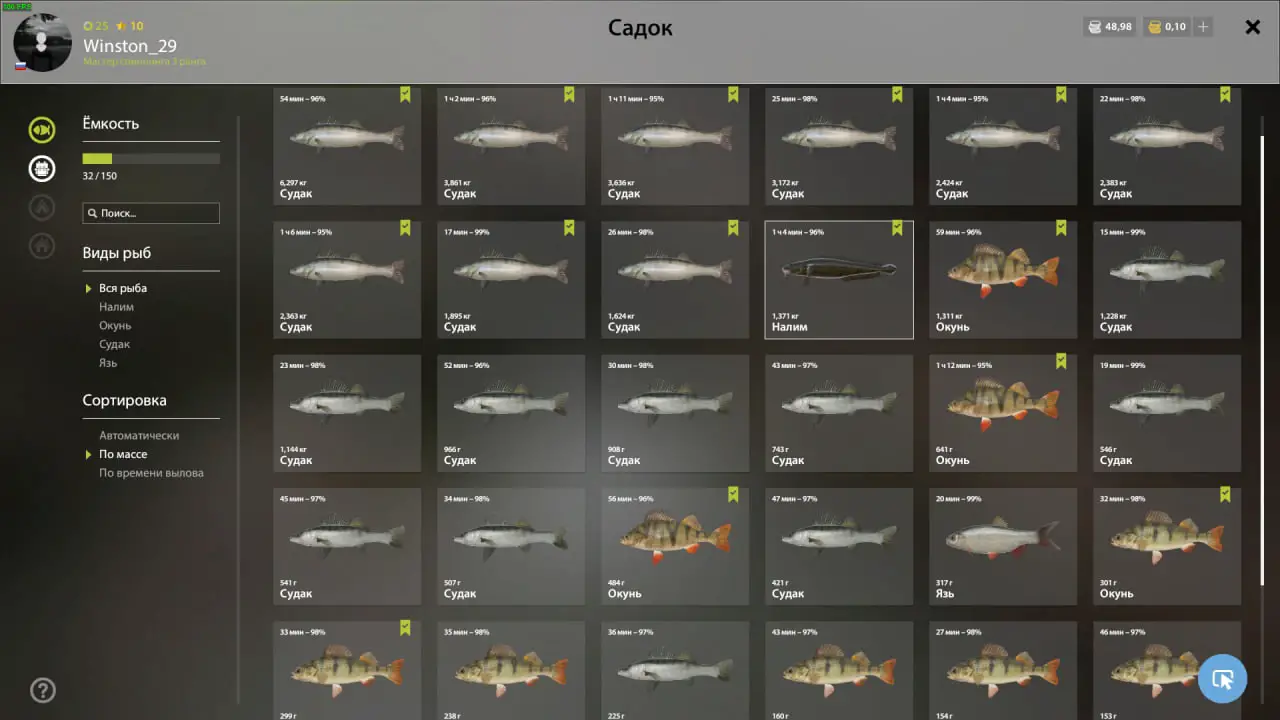Open the fish keepnet sidebar icon
Screen dimensions: 1280x720
42,129
